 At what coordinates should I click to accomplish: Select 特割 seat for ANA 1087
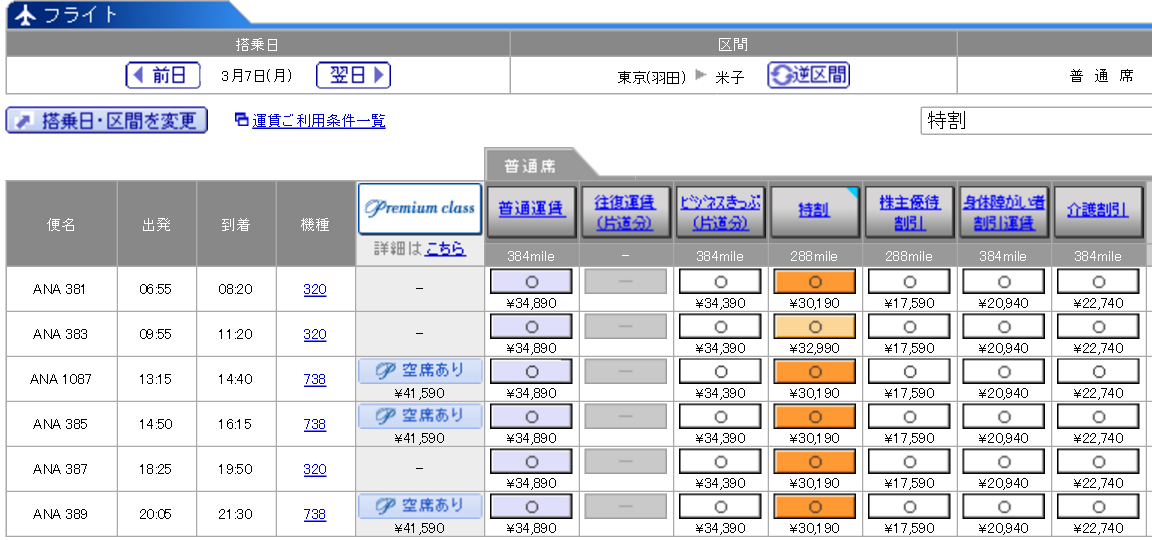(815, 372)
